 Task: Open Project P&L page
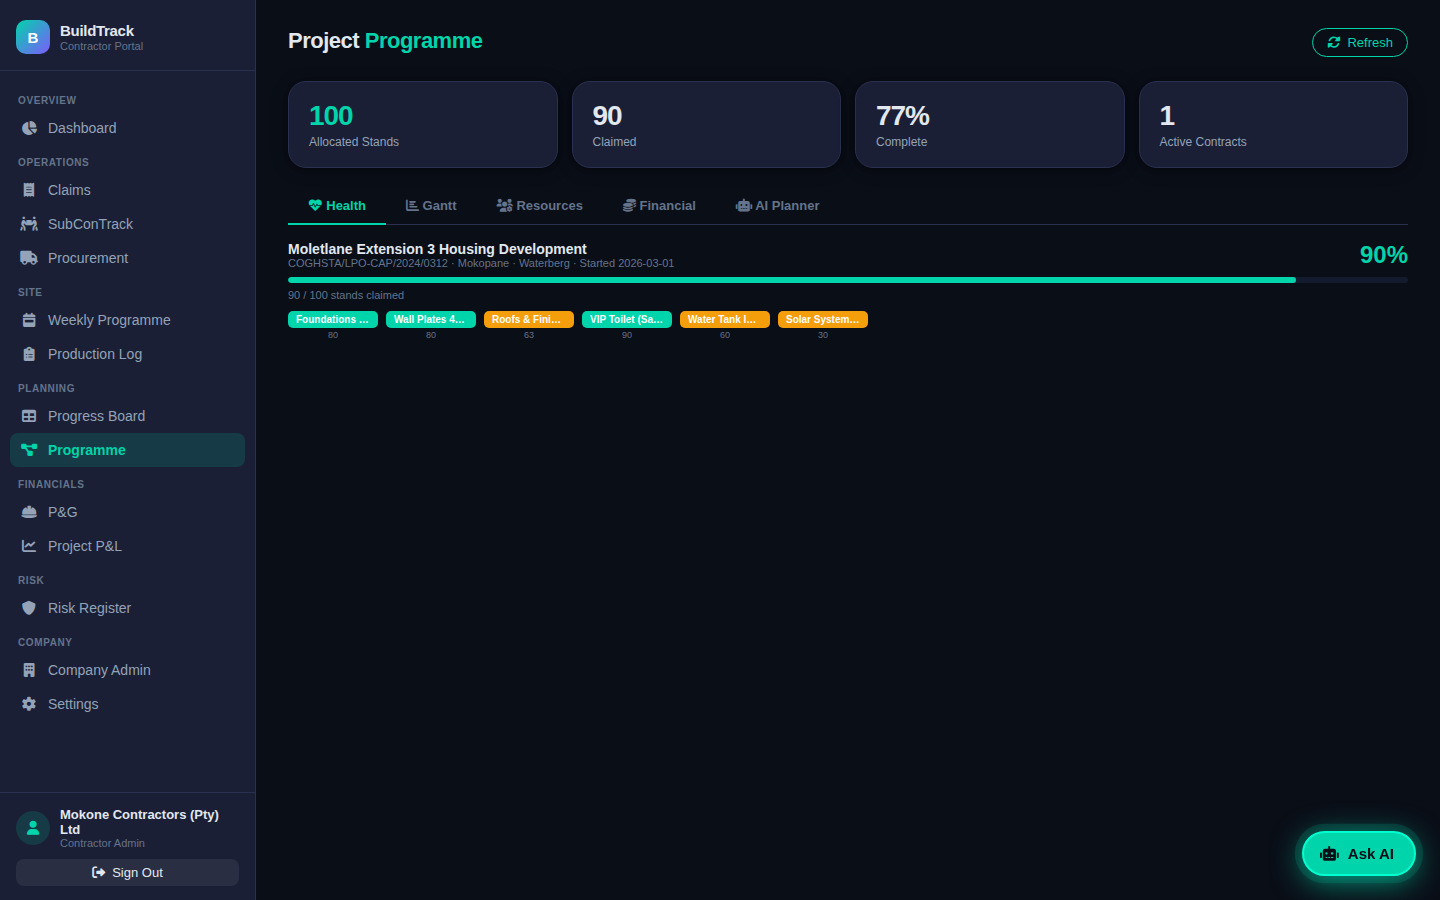coord(127,546)
